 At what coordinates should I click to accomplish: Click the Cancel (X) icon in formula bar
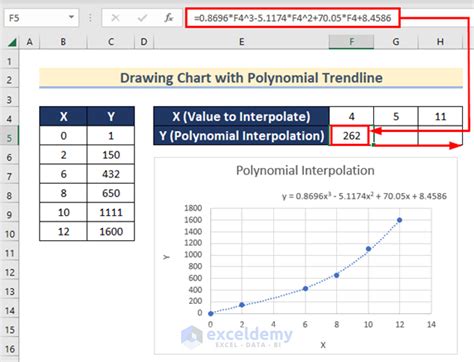(x=115, y=18)
